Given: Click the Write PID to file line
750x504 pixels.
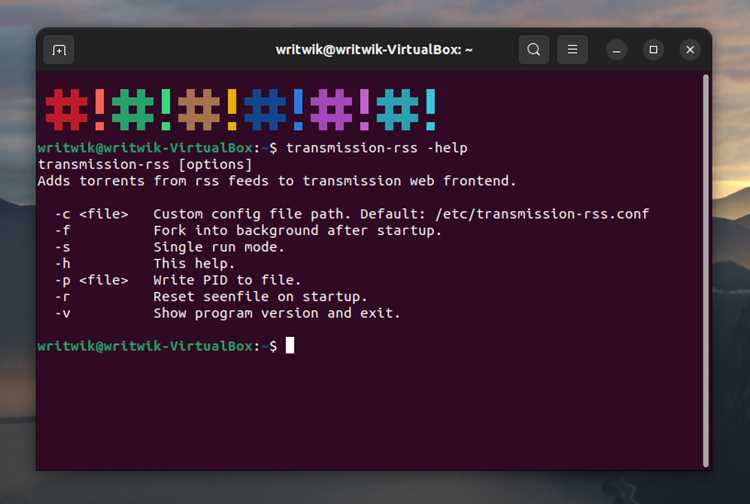Looking at the screenshot, I should coord(227,280).
